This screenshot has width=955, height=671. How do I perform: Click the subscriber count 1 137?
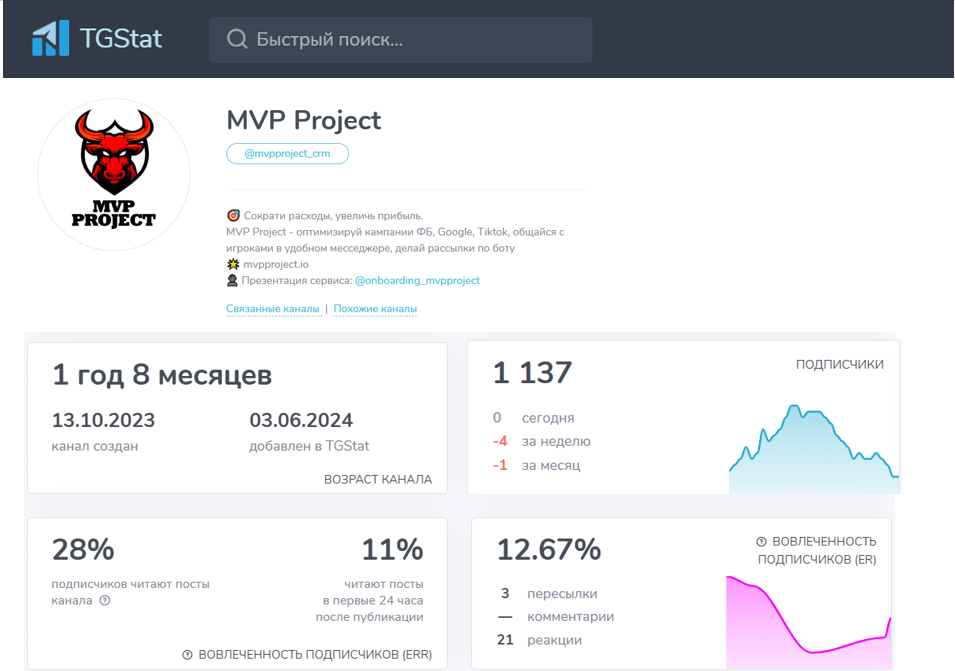(532, 373)
